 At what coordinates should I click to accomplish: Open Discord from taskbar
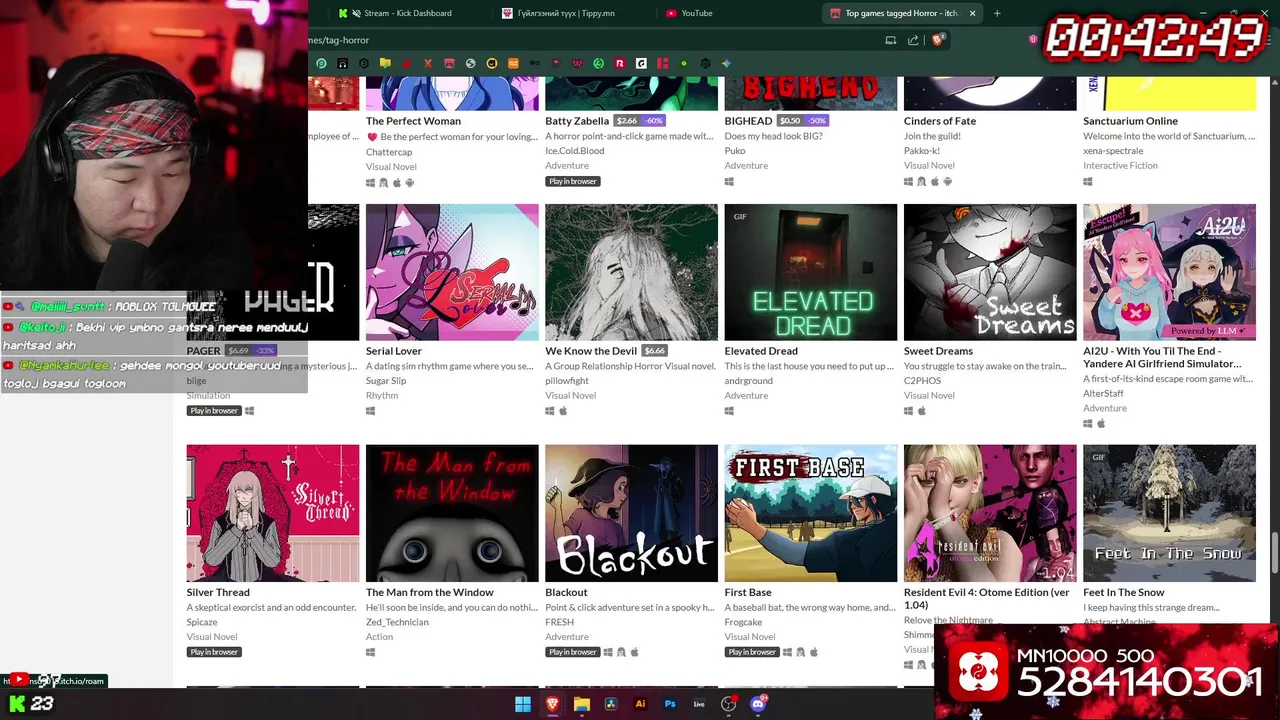[x=759, y=704]
